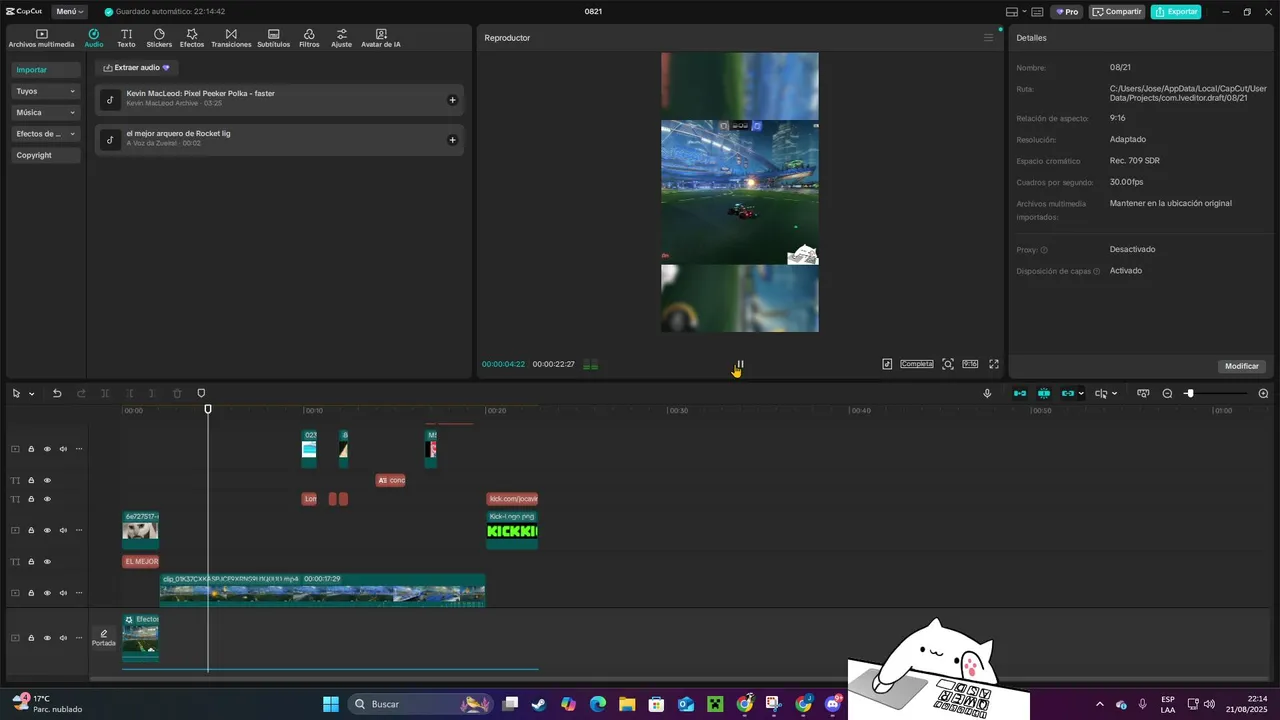Open the linkage options chevron
This screenshot has width=1280, height=720.
pyautogui.click(x=1081, y=394)
